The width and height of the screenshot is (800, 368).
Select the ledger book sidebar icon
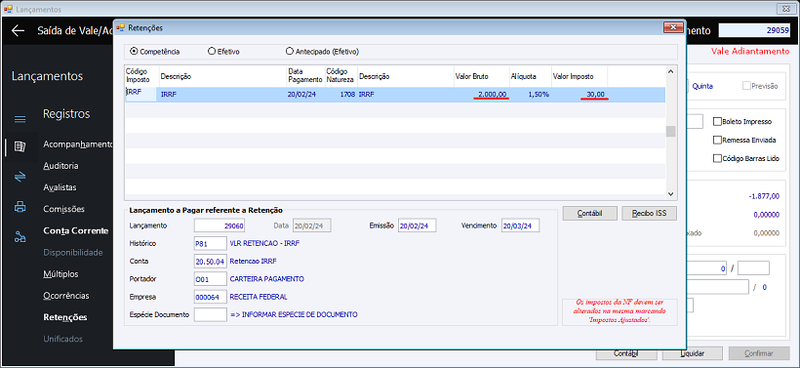tap(20, 147)
